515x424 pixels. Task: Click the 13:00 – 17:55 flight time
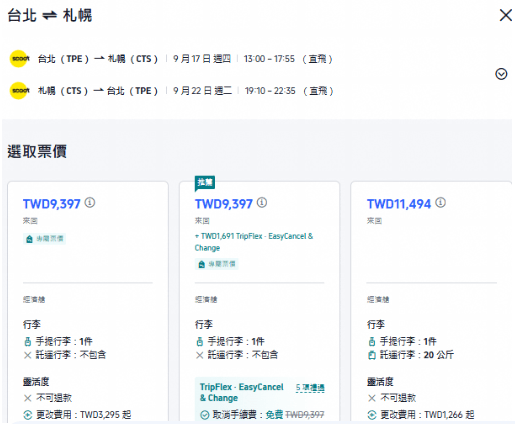tap(269, 59)
